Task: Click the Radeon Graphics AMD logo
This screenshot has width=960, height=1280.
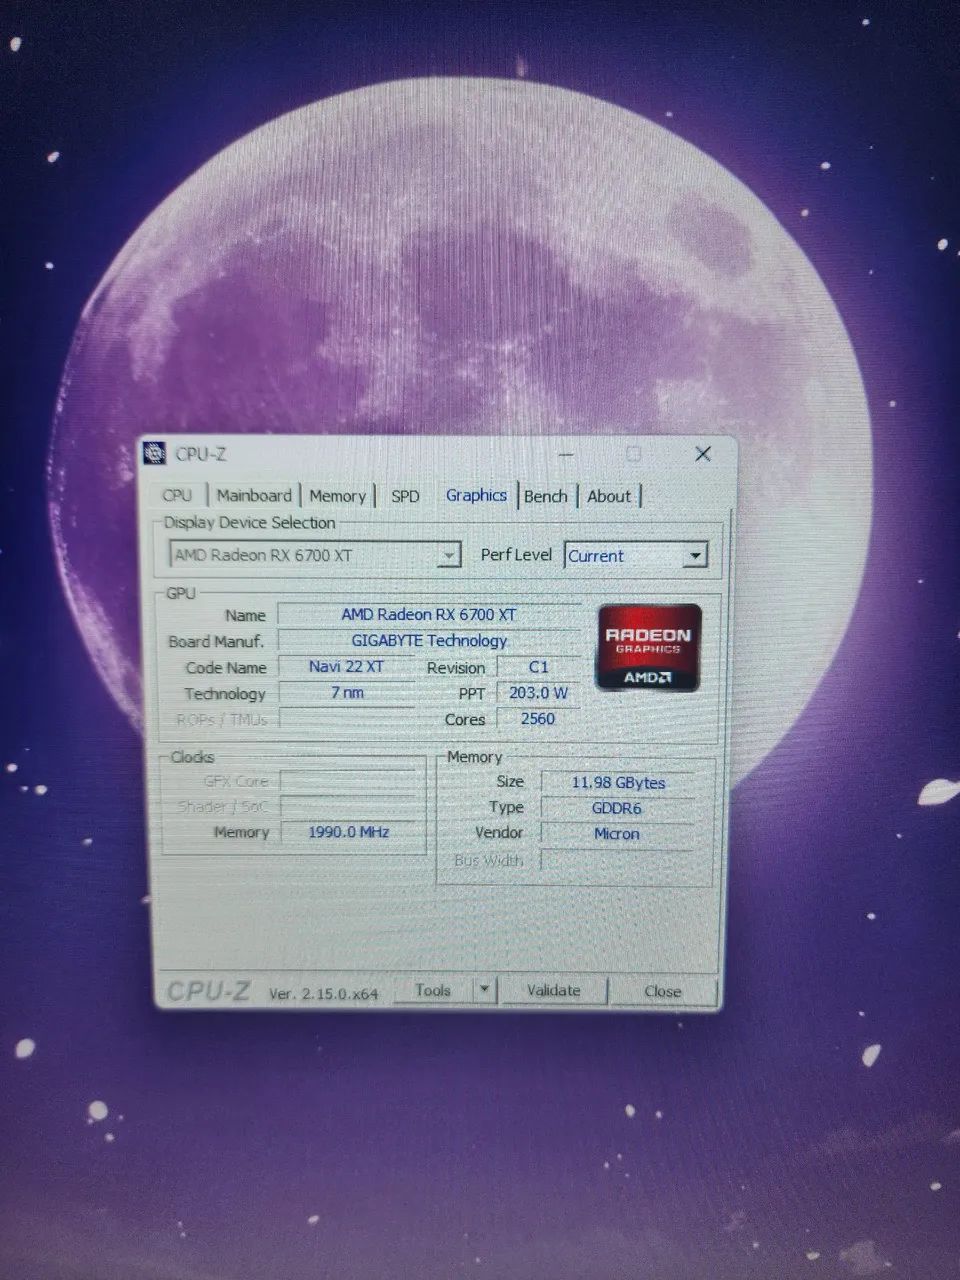Action: (648, 647)
